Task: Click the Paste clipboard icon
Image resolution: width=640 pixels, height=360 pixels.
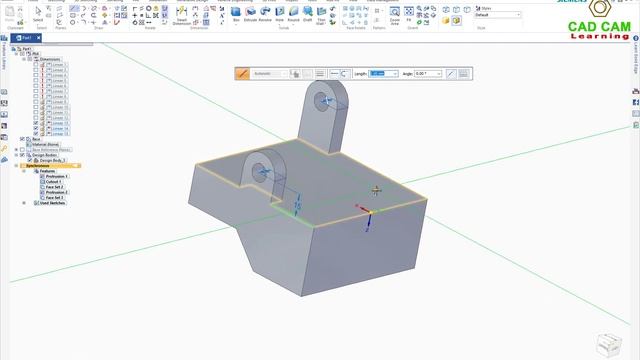Action: pos(9,13)
